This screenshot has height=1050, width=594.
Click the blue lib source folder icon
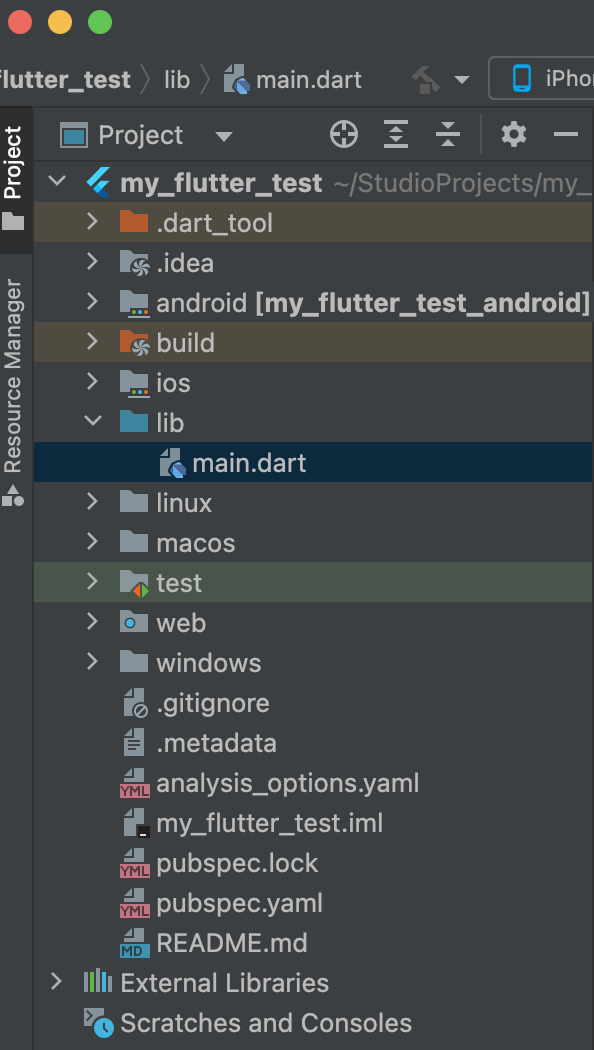tap(134, 422)
